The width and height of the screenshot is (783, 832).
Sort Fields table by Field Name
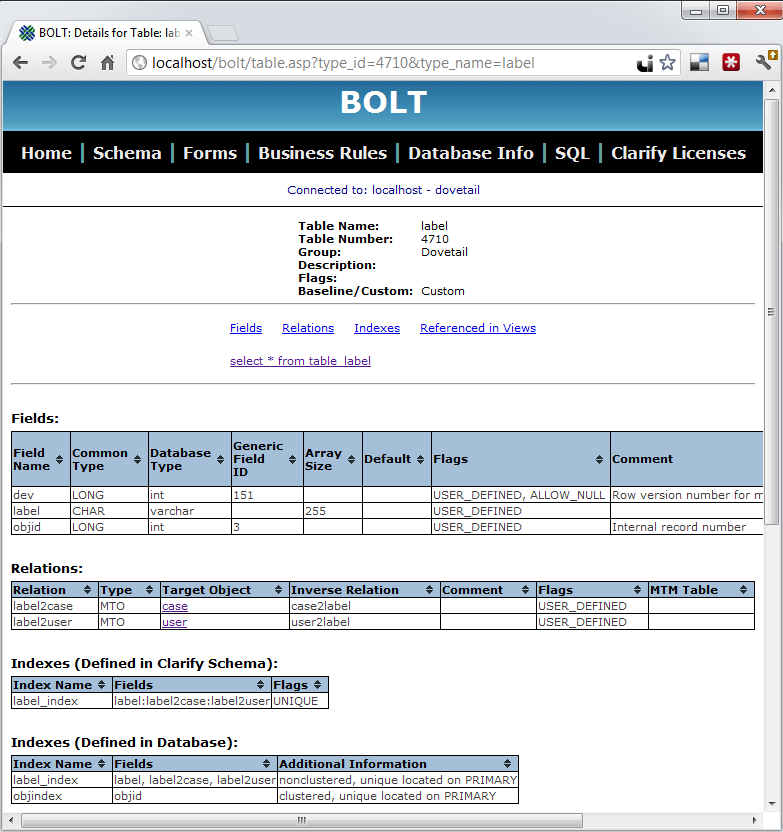pos(59,460)
